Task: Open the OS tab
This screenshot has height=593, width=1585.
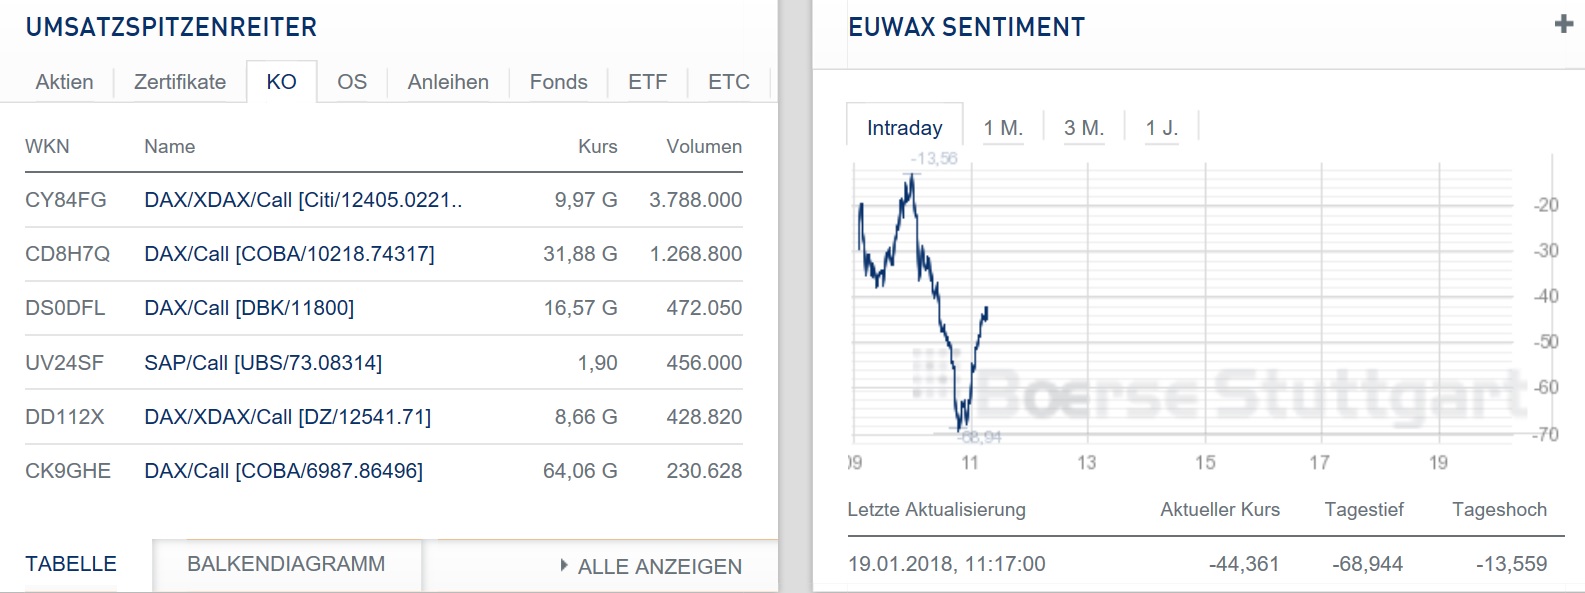Action: (x=351, y=82)
